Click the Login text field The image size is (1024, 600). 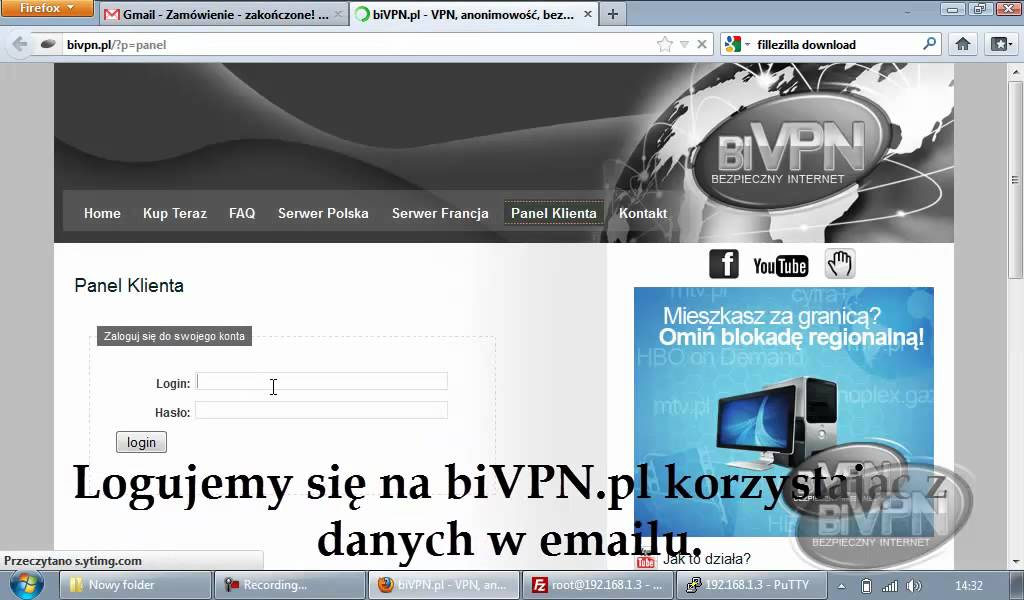(x=322, y=381)
